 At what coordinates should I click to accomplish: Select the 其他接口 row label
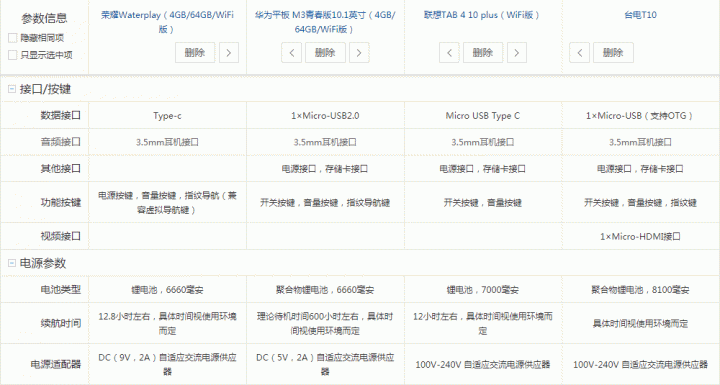coord(61,169)
